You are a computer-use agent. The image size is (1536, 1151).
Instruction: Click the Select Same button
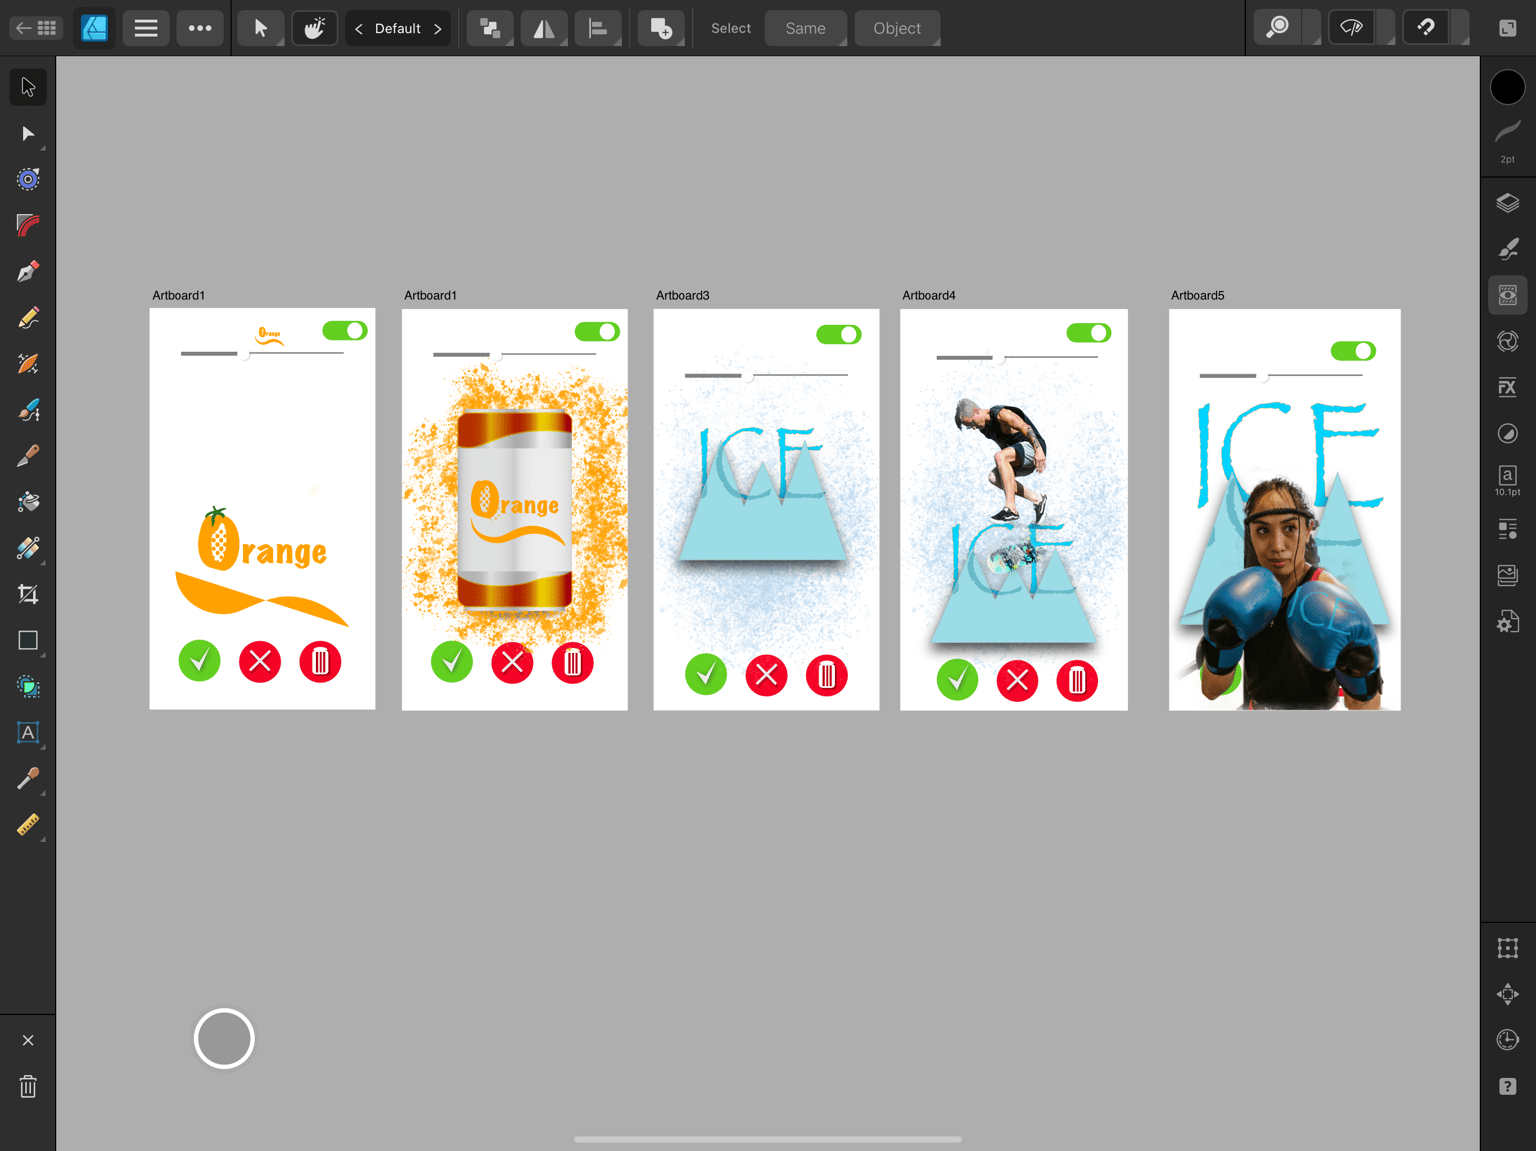[806, 28]
